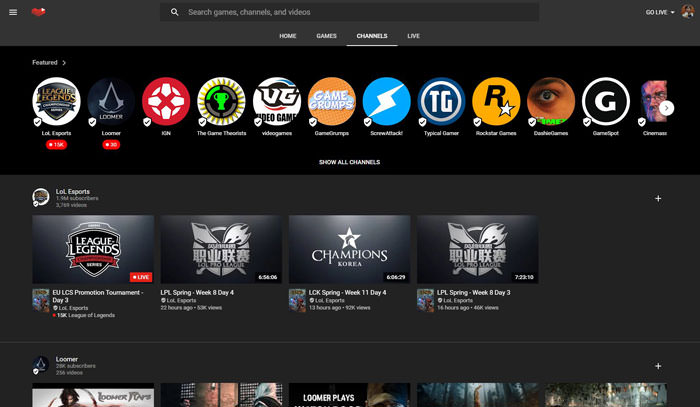Click into the search games input field
Viewport: 700px width, 407px height.
[x=360, y=12]
